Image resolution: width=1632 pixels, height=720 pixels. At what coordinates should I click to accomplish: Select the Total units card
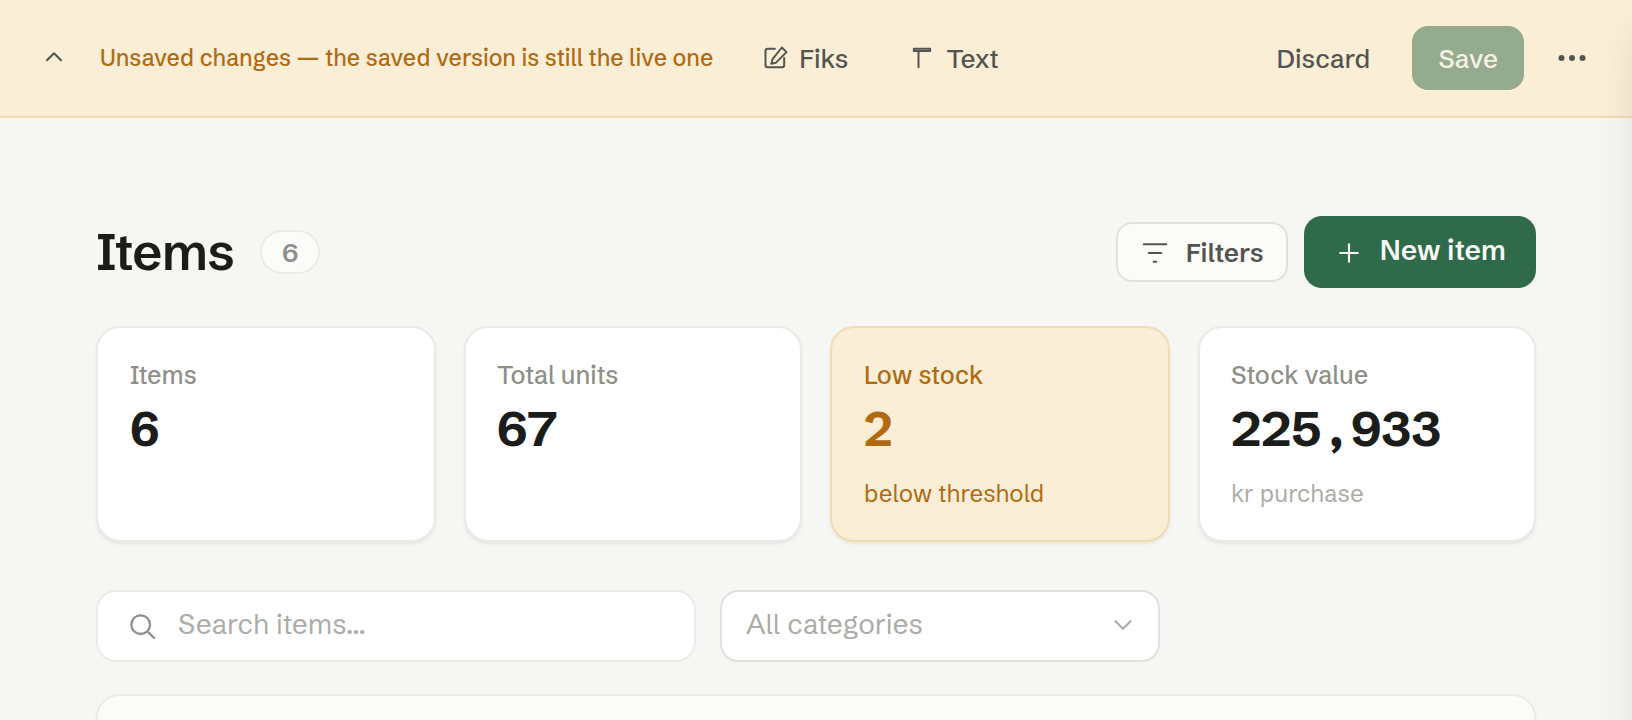633,434
